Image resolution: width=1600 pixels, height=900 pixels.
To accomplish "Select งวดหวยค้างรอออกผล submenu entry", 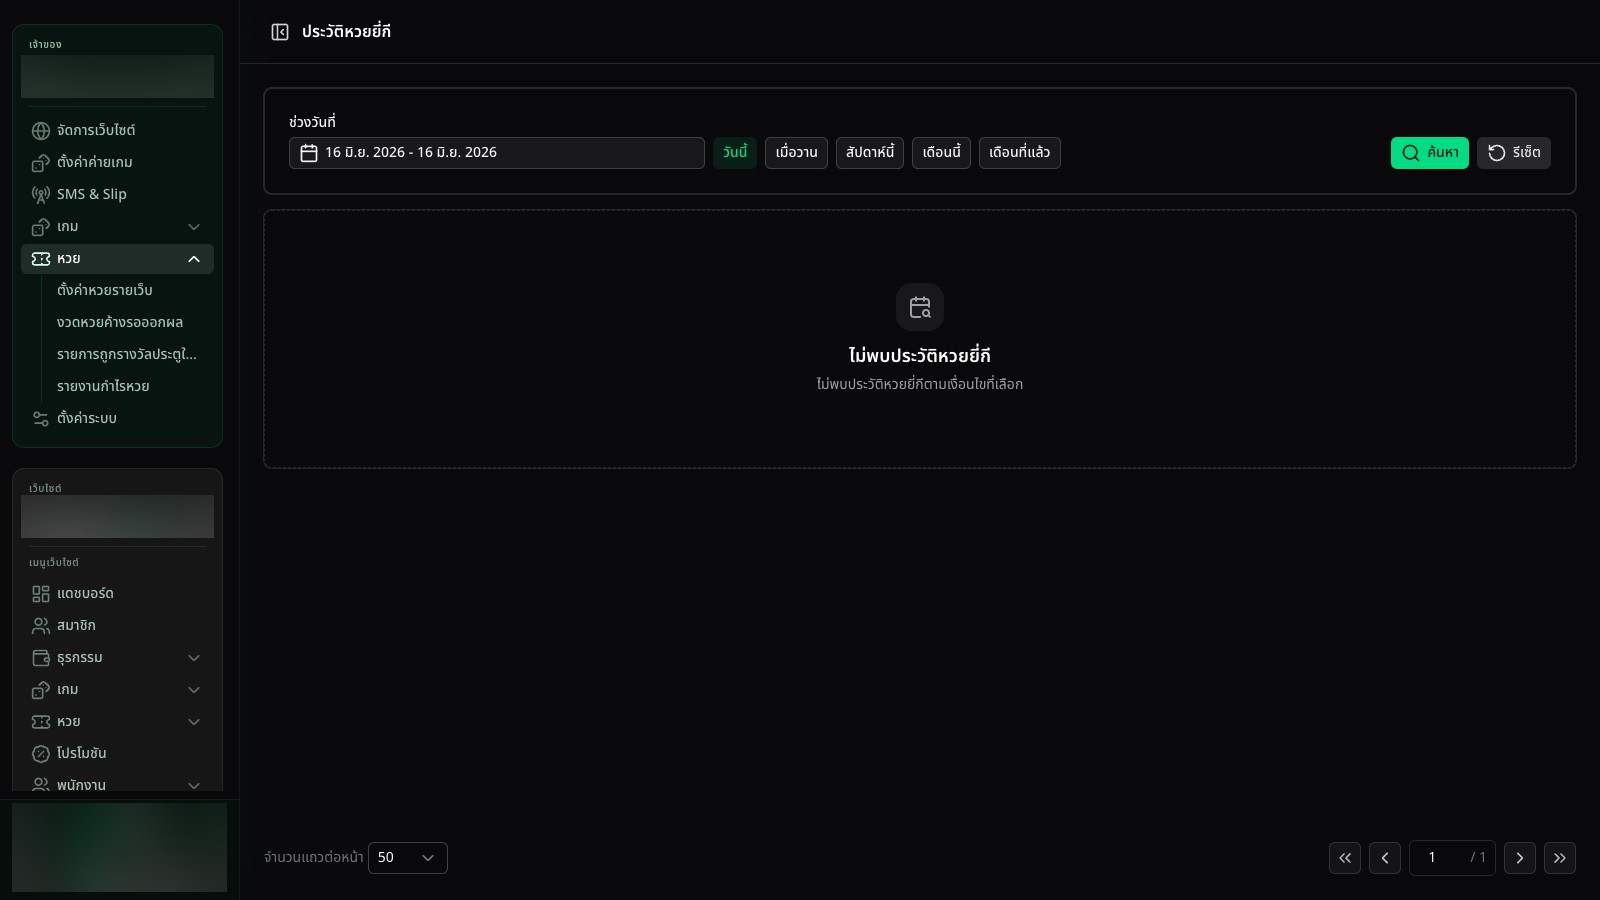I will [128, 323].
